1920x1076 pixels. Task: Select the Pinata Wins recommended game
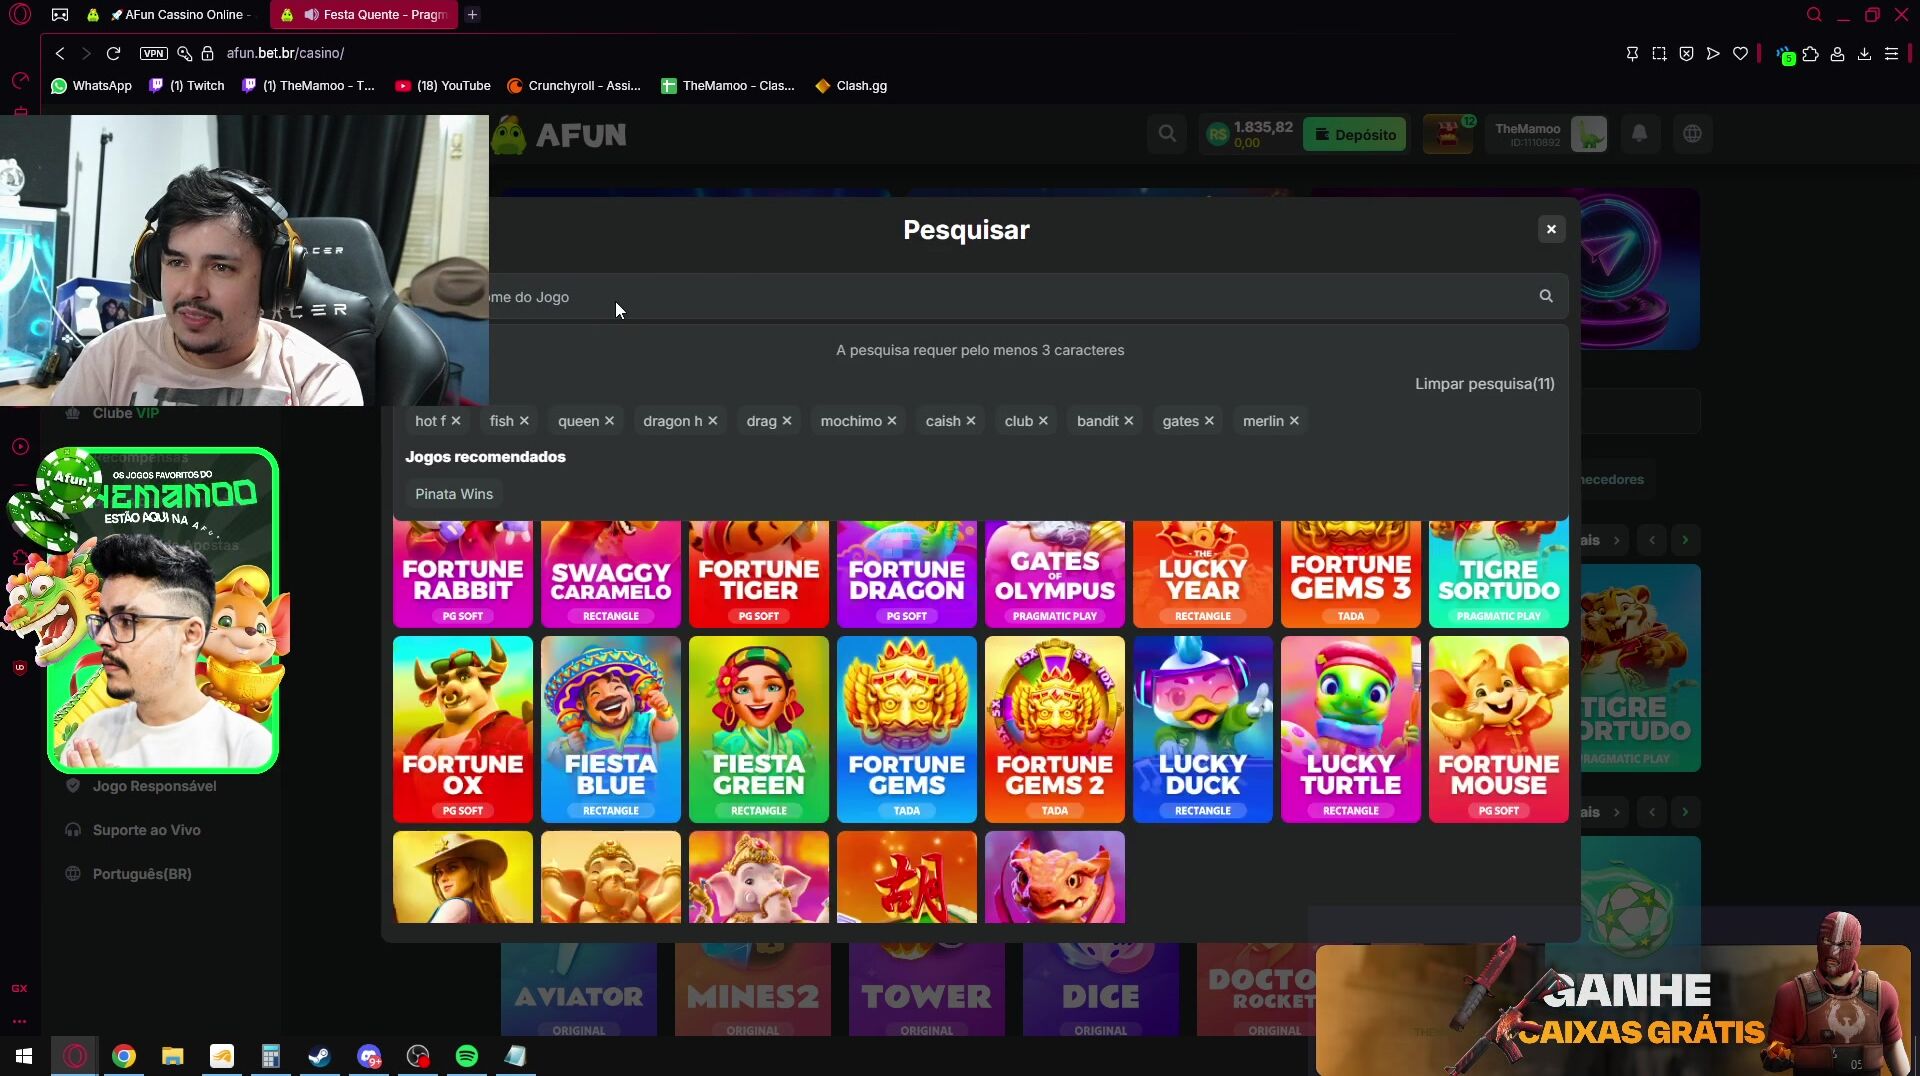(x=454, y=494)
